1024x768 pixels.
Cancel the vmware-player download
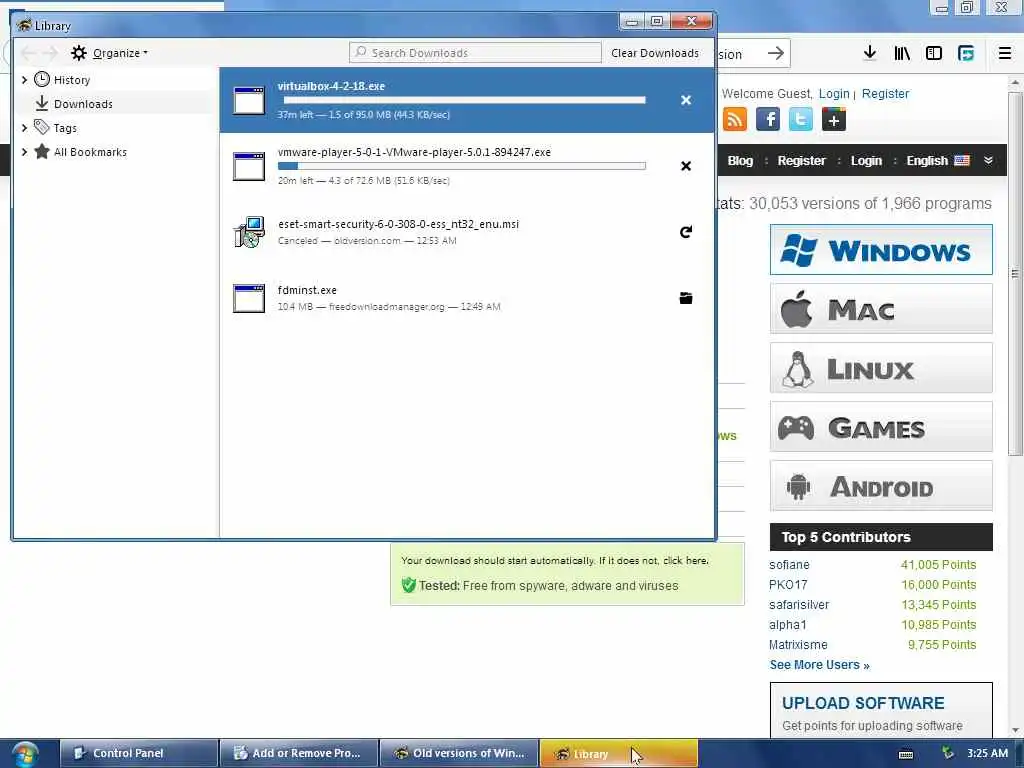click(686, 166)
